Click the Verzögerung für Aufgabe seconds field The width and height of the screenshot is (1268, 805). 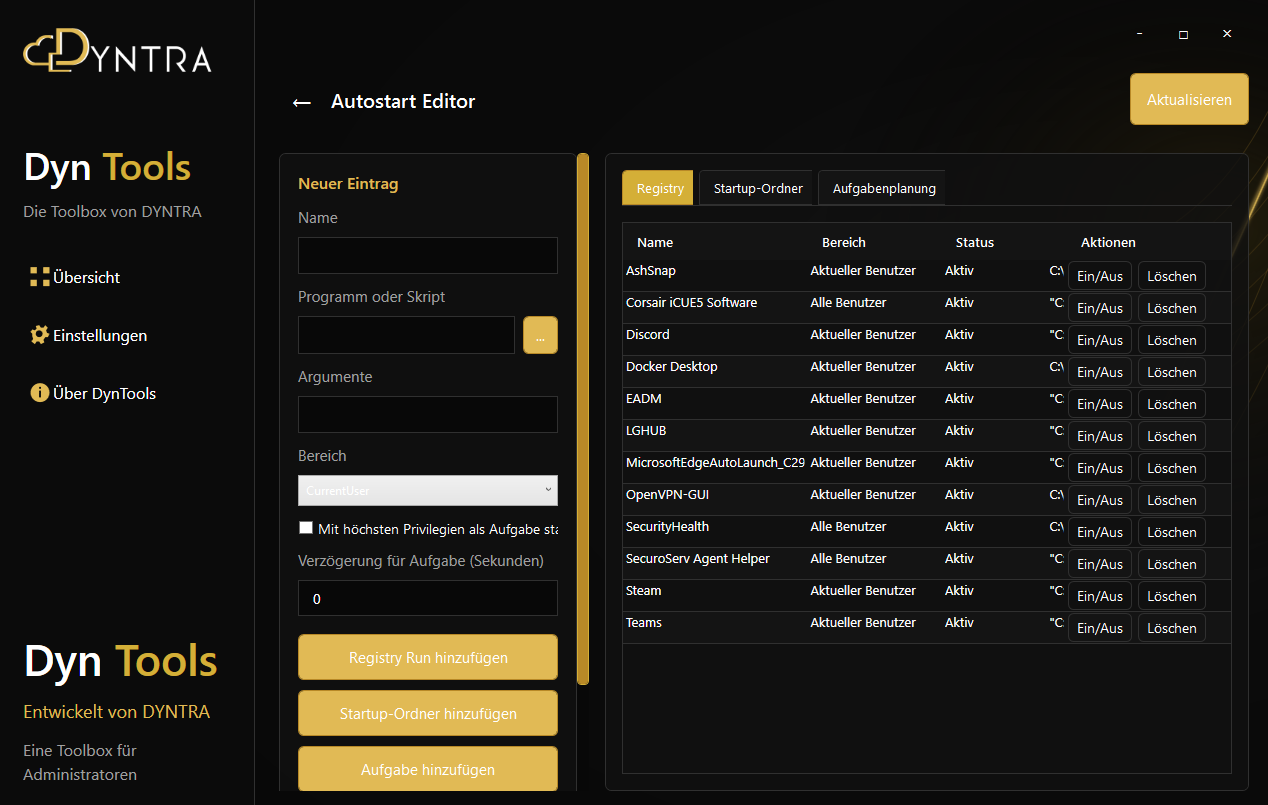pyautogui.click(x=428, y=598)
